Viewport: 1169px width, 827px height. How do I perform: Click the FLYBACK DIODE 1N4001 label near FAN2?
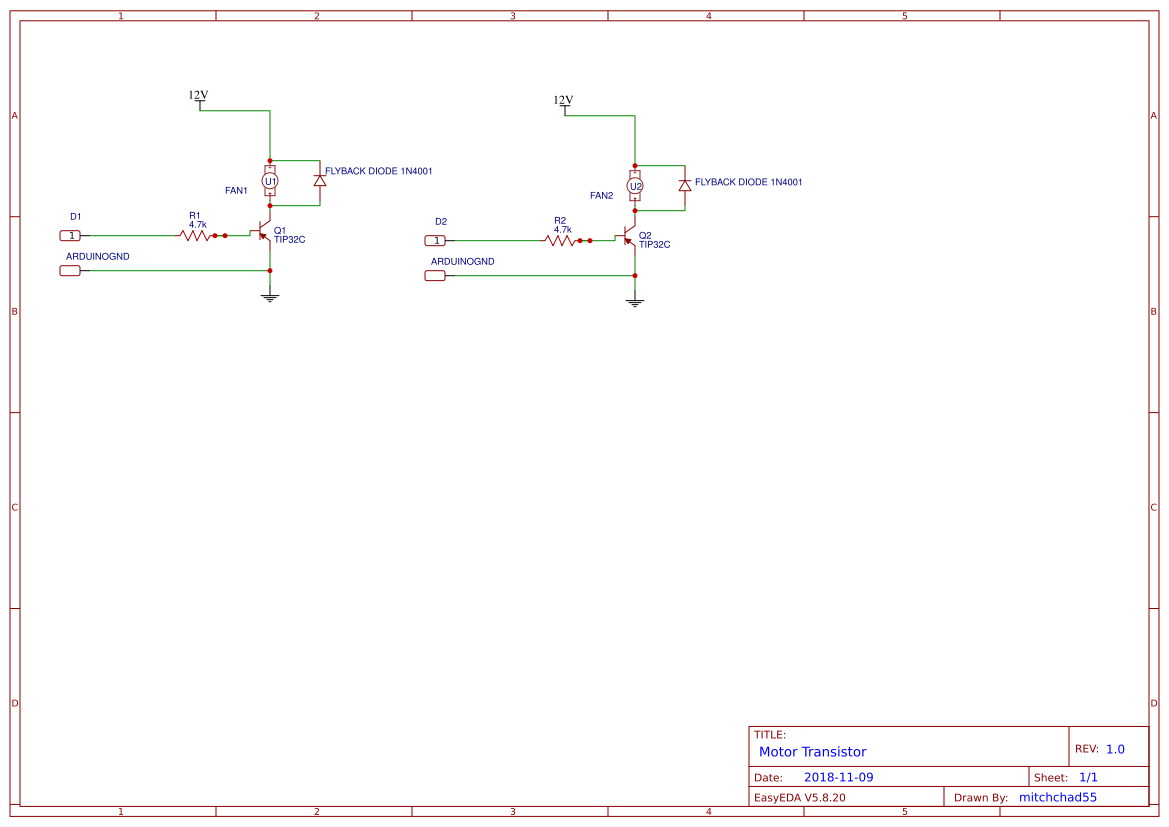(750, 182)
